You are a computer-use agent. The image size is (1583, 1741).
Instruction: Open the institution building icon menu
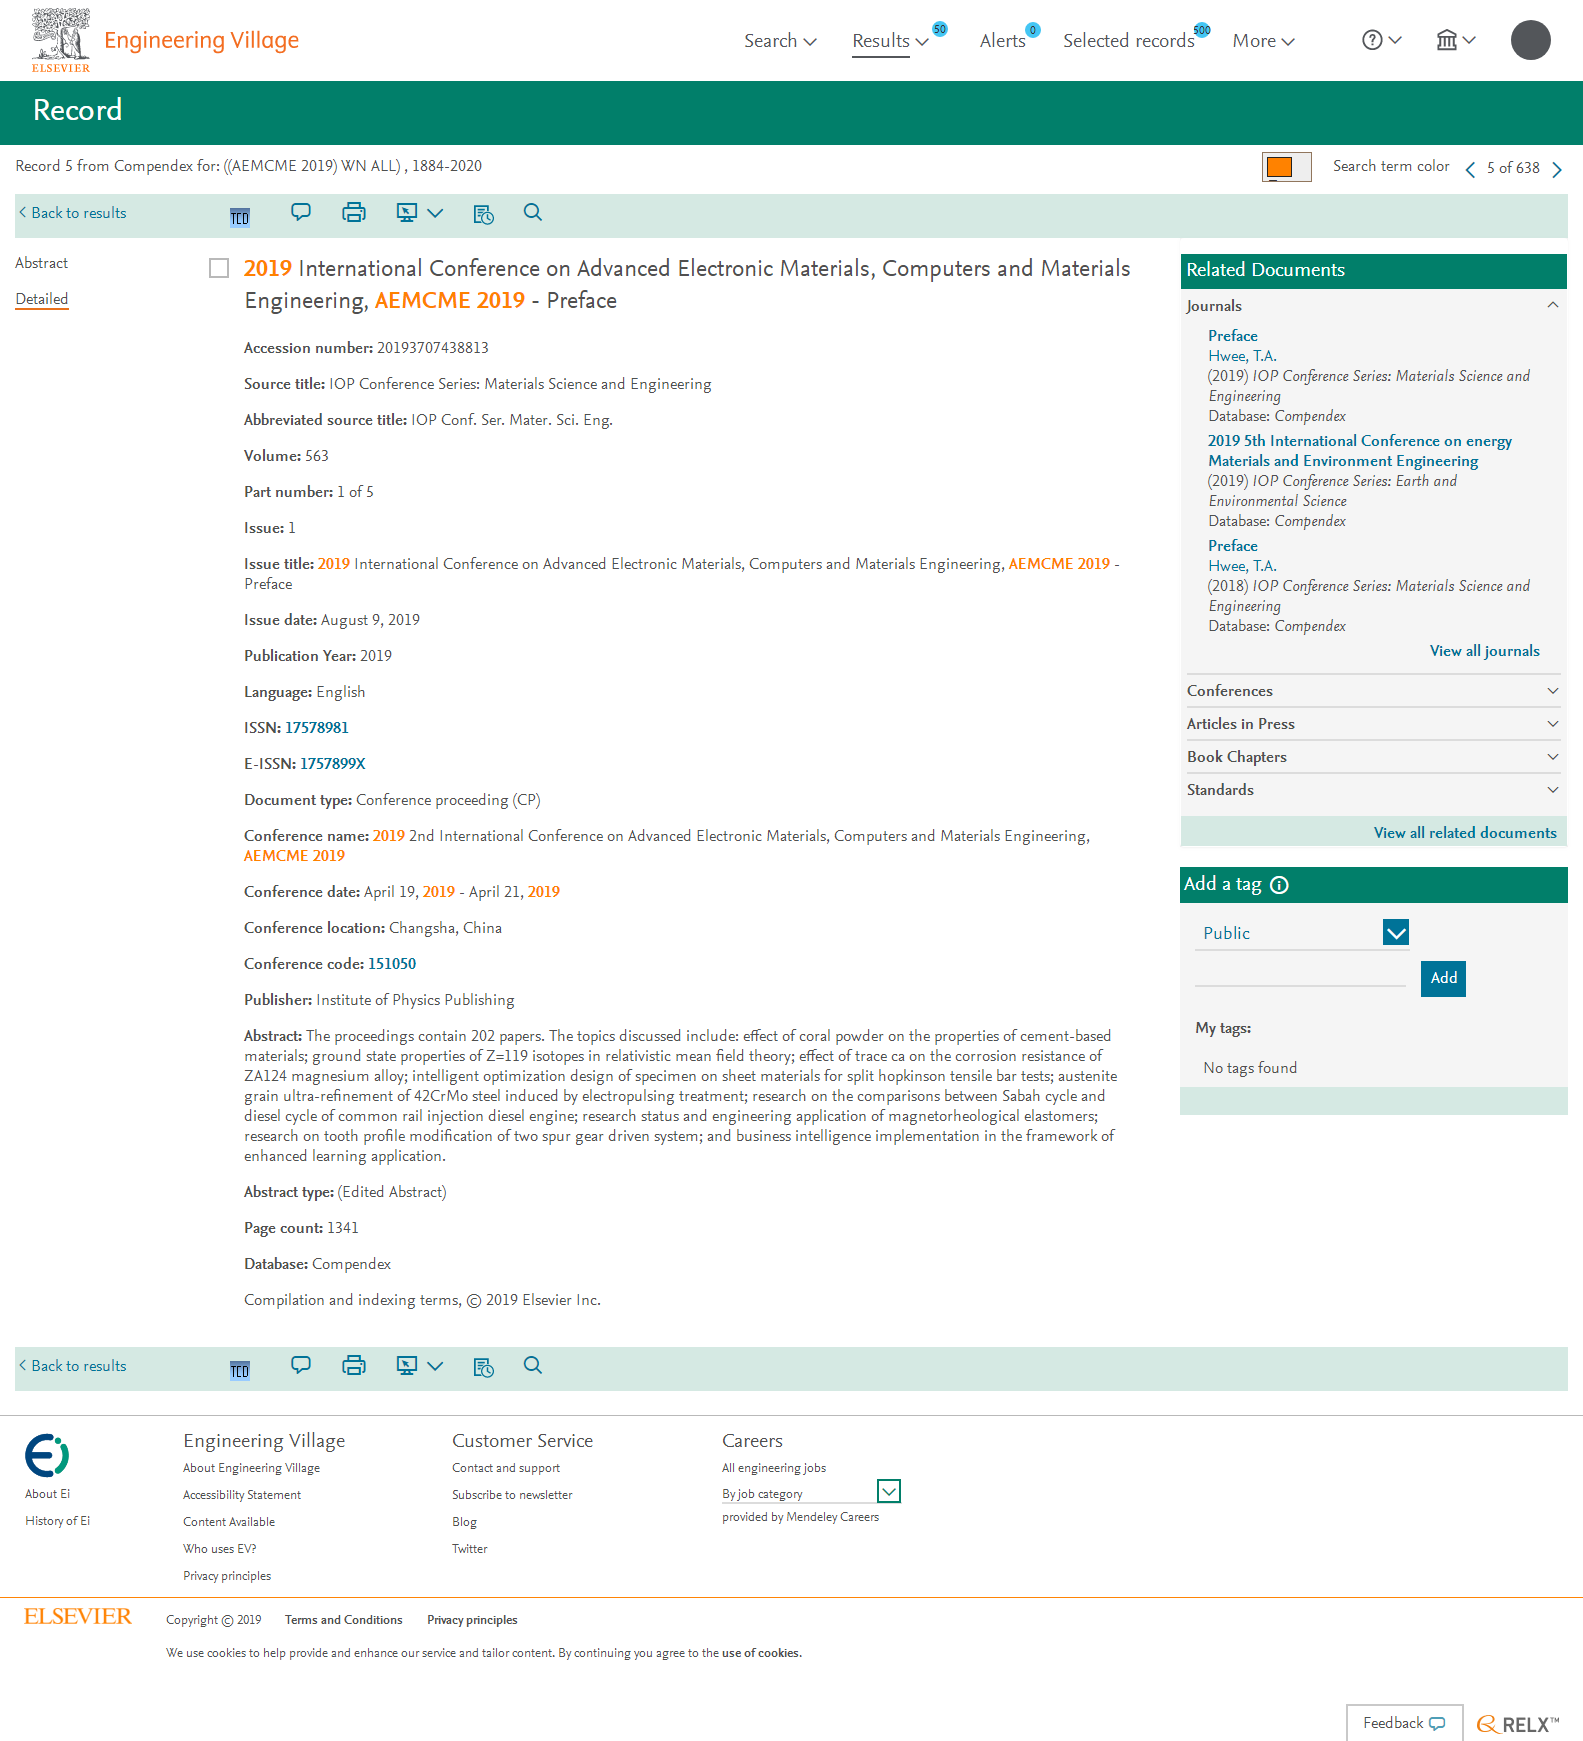coord(1456,40)
